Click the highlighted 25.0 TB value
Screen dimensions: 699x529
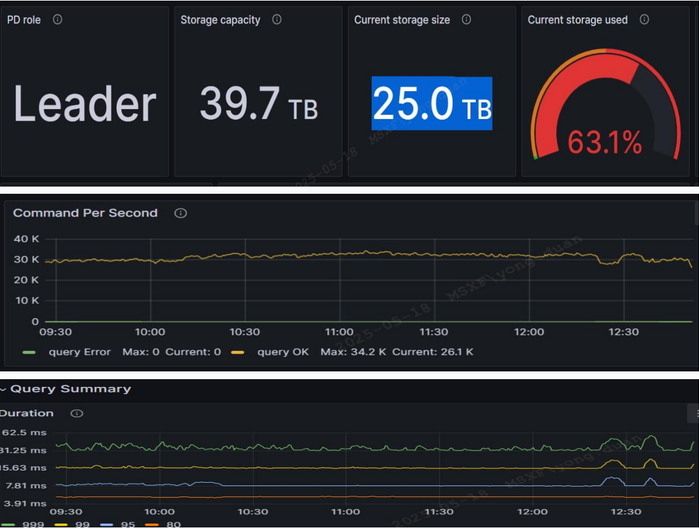(x=432, y=104)
